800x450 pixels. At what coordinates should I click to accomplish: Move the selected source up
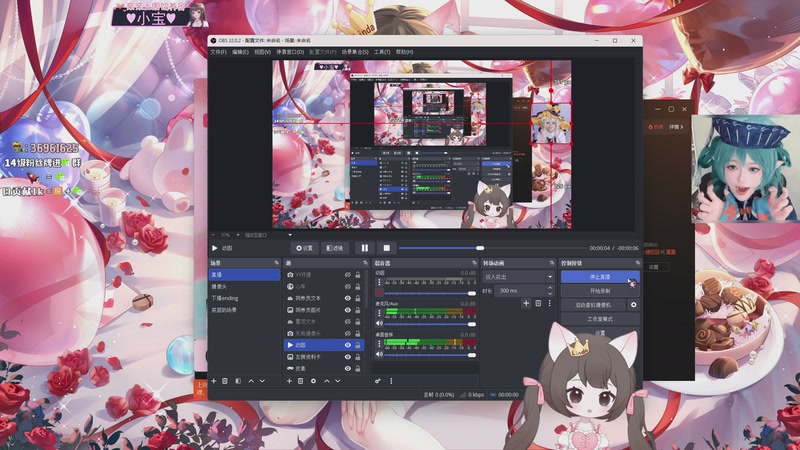tap(327, 381)
